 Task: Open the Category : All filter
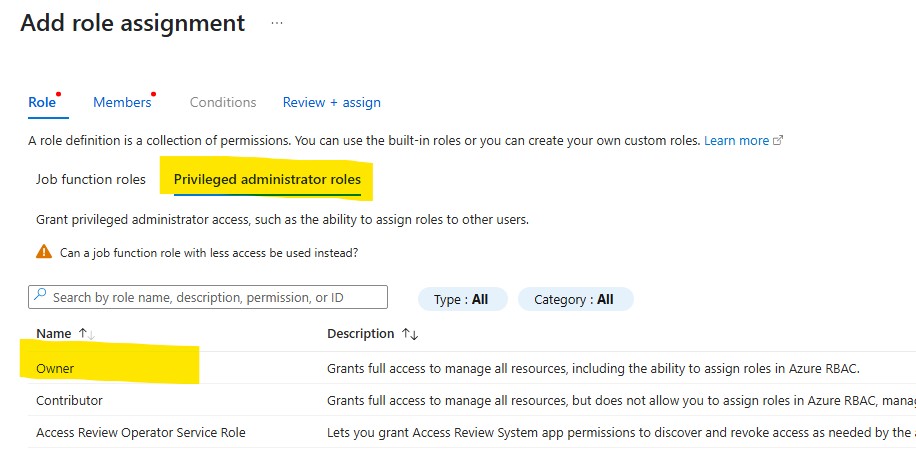(575, 300)
